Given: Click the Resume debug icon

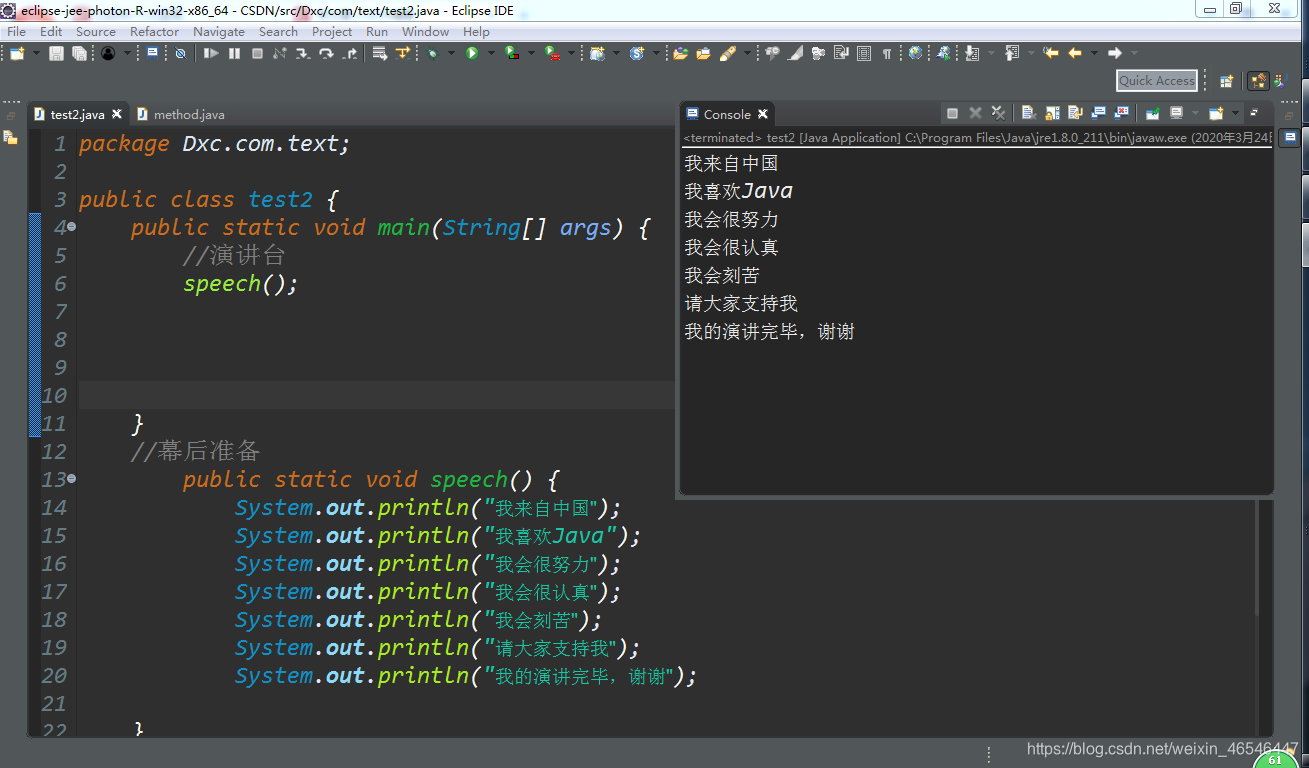Looking at the screenshot, I should coord(211,53).
